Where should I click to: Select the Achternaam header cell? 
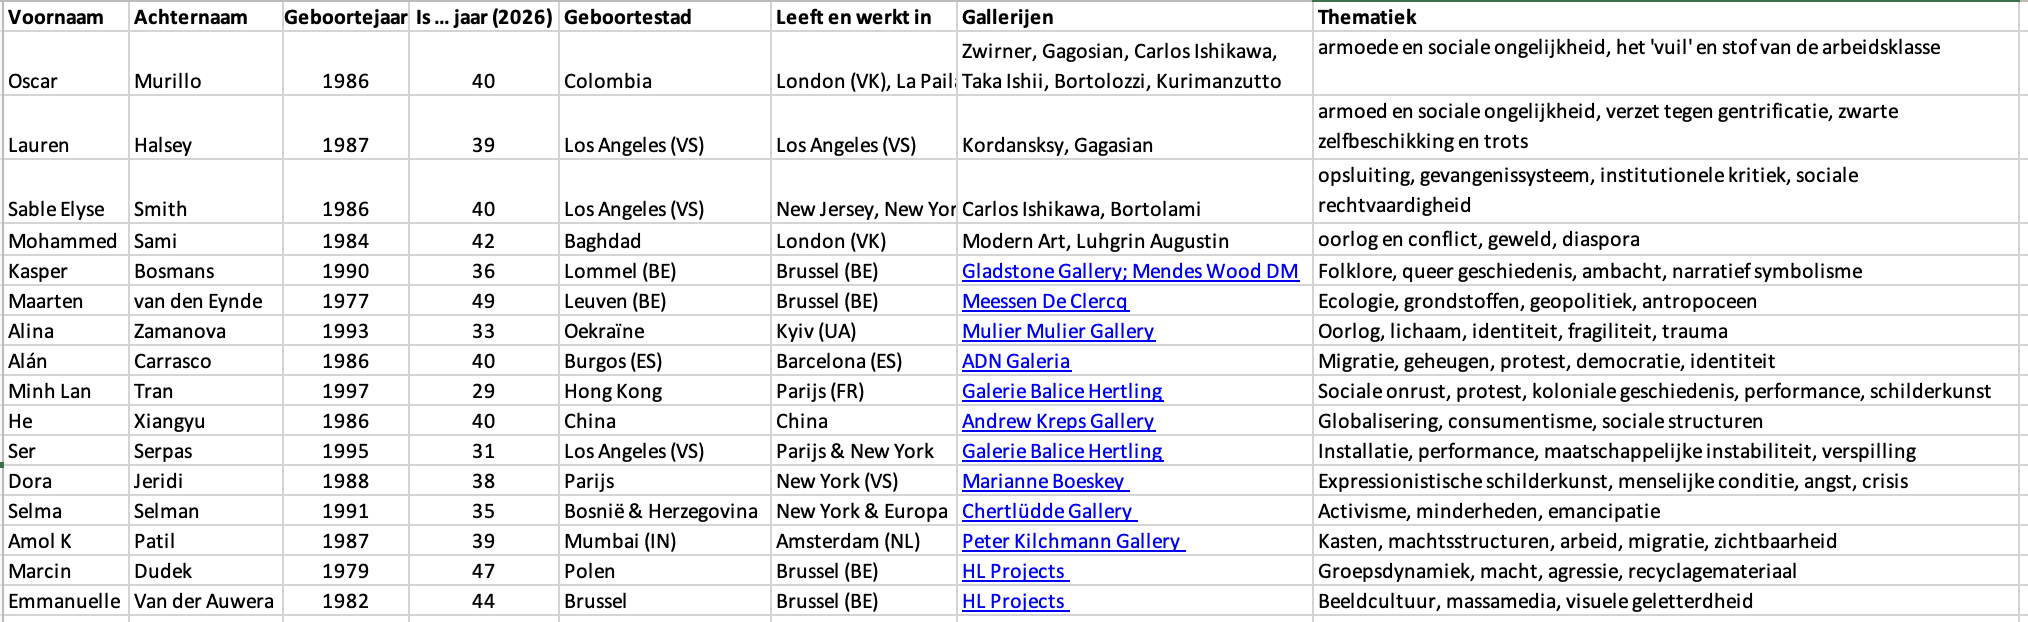[206, 17]
